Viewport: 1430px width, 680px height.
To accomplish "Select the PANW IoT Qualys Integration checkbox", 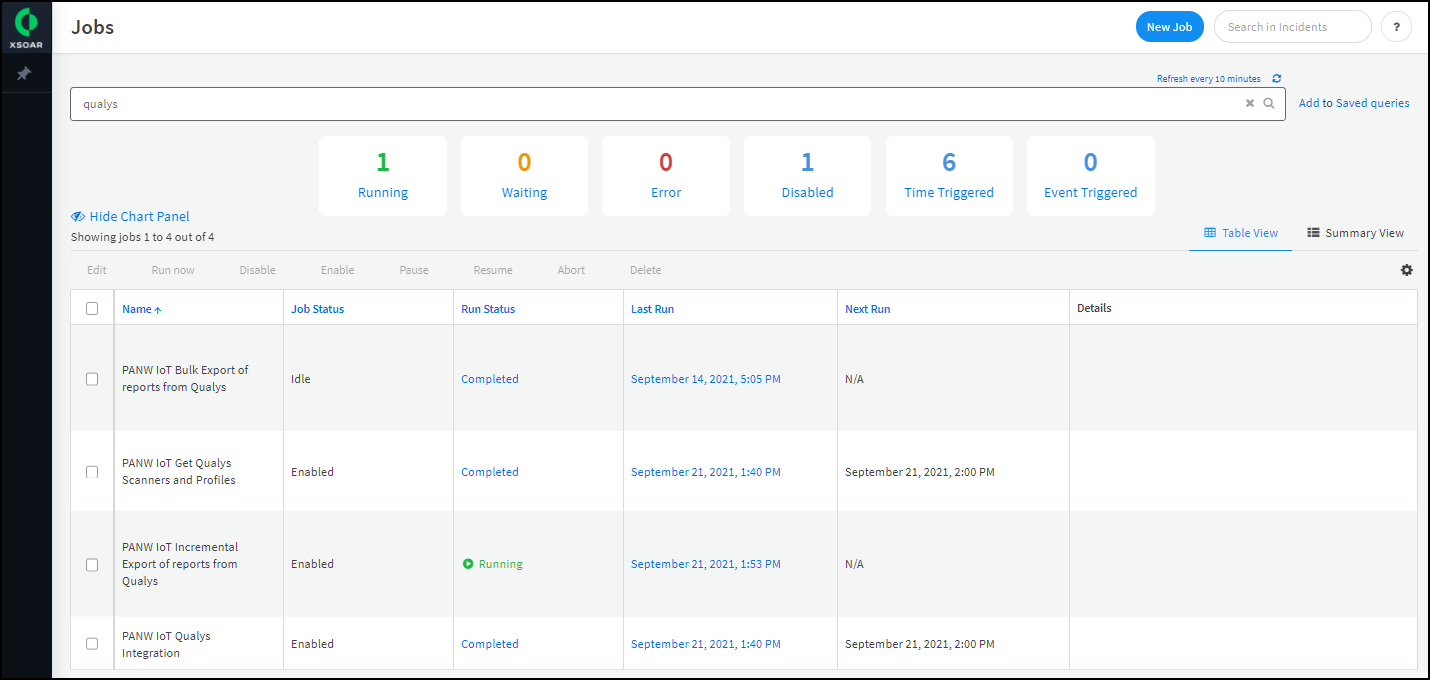I will [92, 644].
